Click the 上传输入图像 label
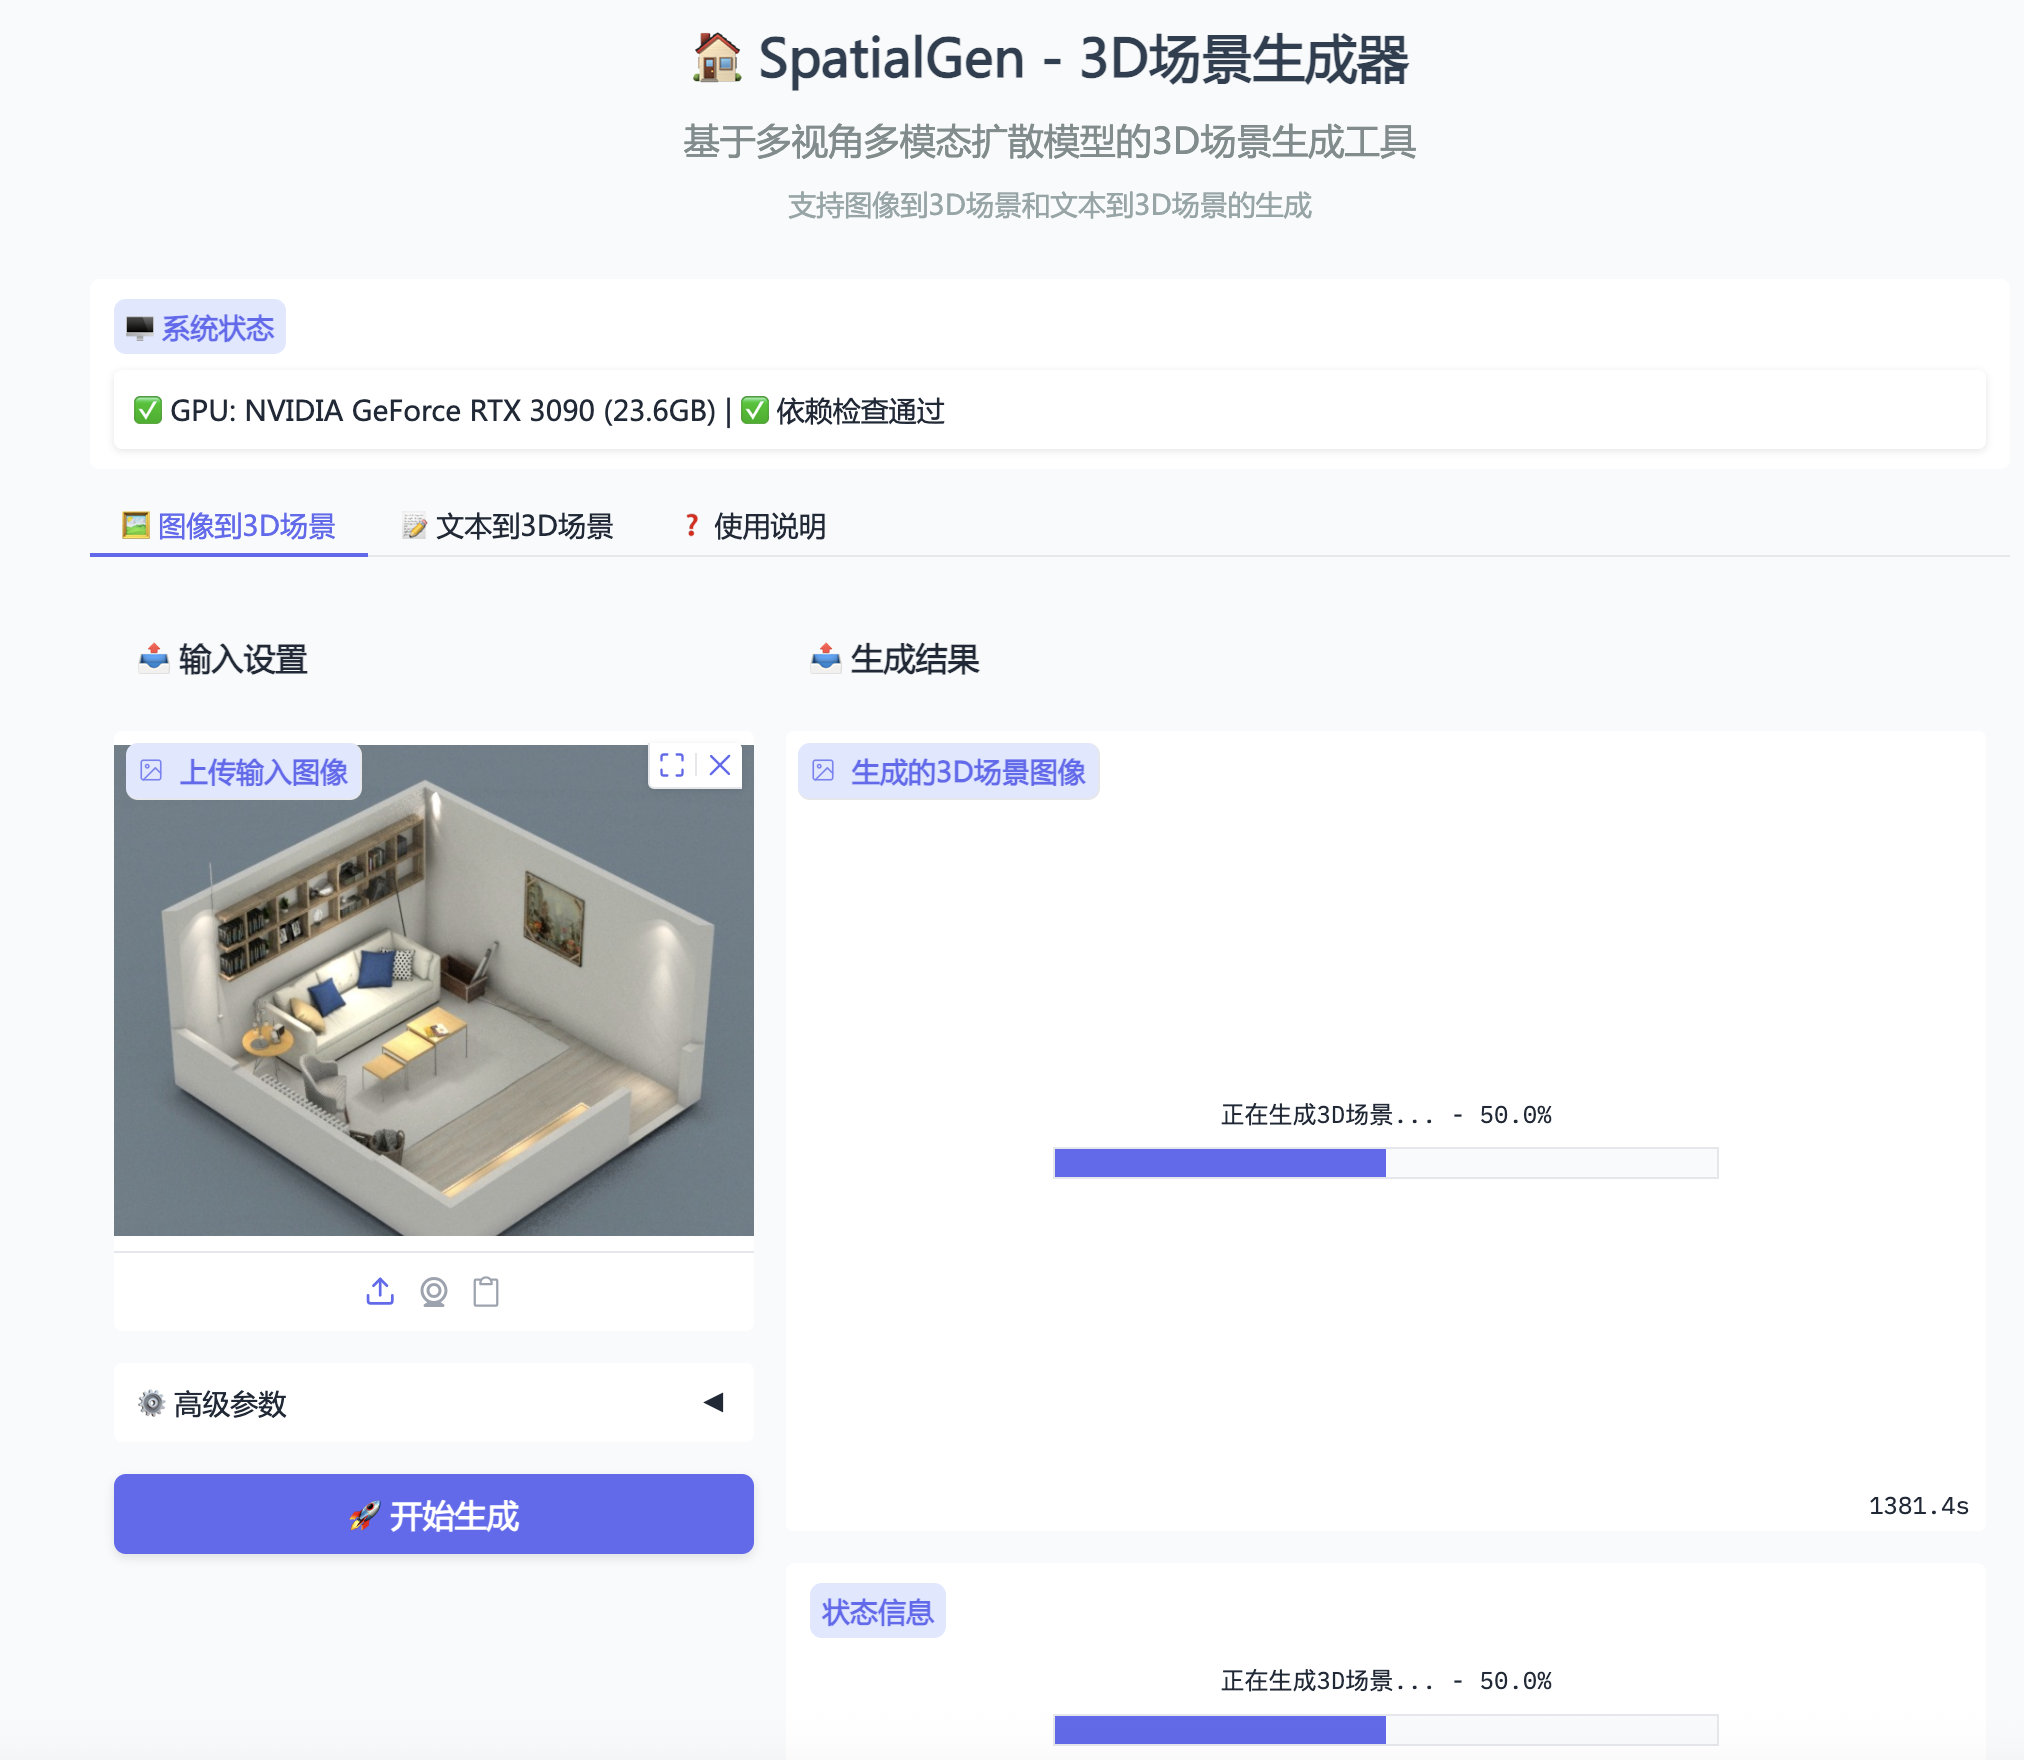This screenshot has height=1760, width=2024. 244,772
